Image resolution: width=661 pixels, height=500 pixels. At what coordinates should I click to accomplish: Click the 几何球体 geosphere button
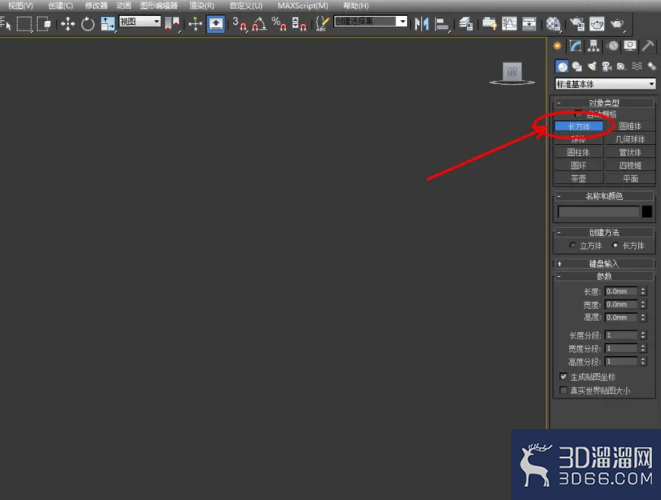tap(630, 139)
